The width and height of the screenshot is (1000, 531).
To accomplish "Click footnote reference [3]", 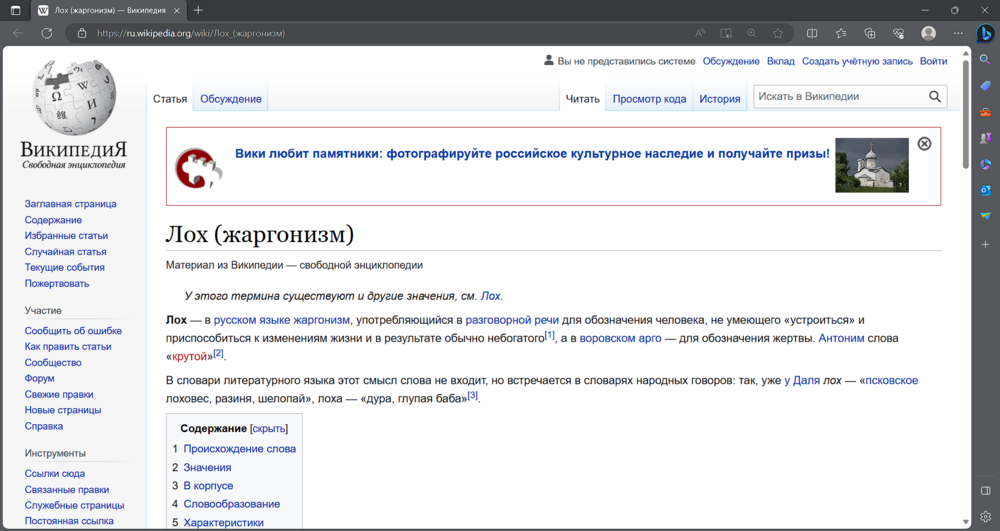I will pyautogui.click(x=473, y=395).
